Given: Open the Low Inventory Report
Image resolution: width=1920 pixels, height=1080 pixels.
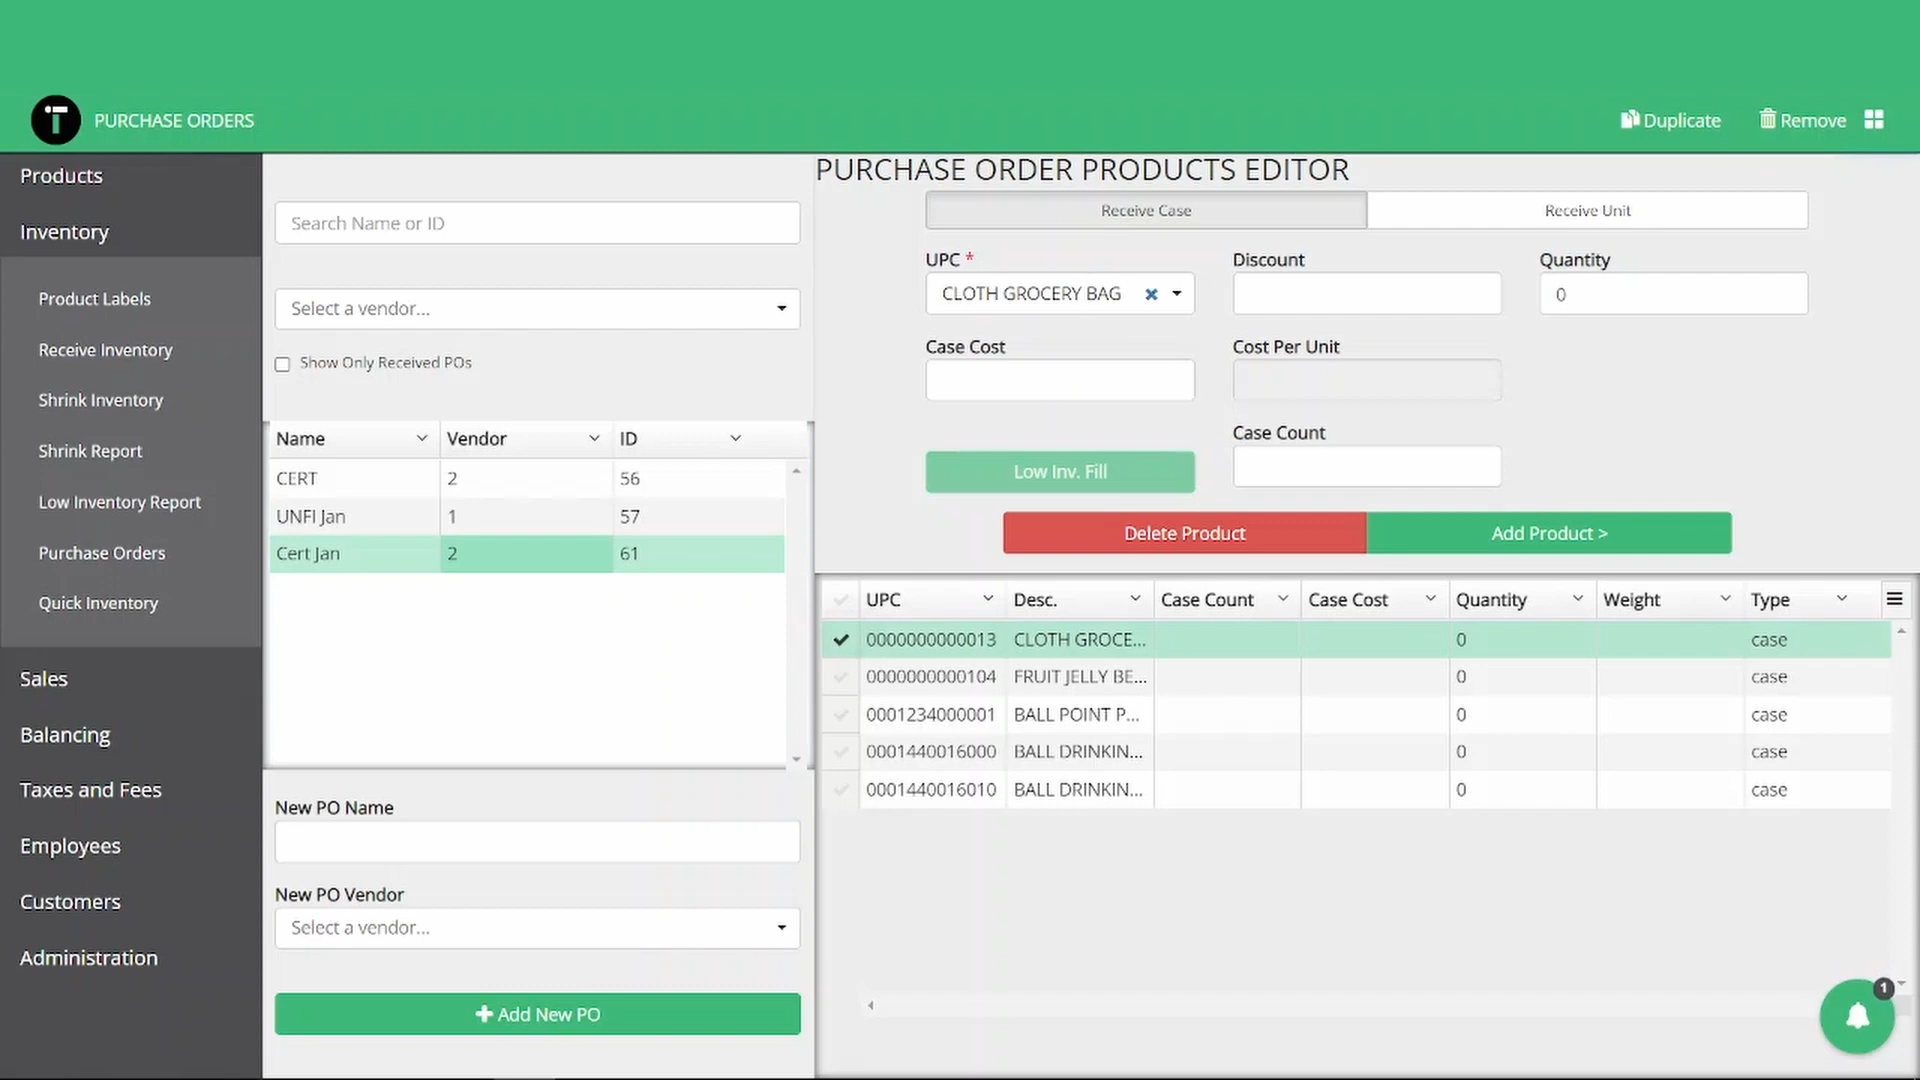Looking at the screenshot, I should coord(119,502).
